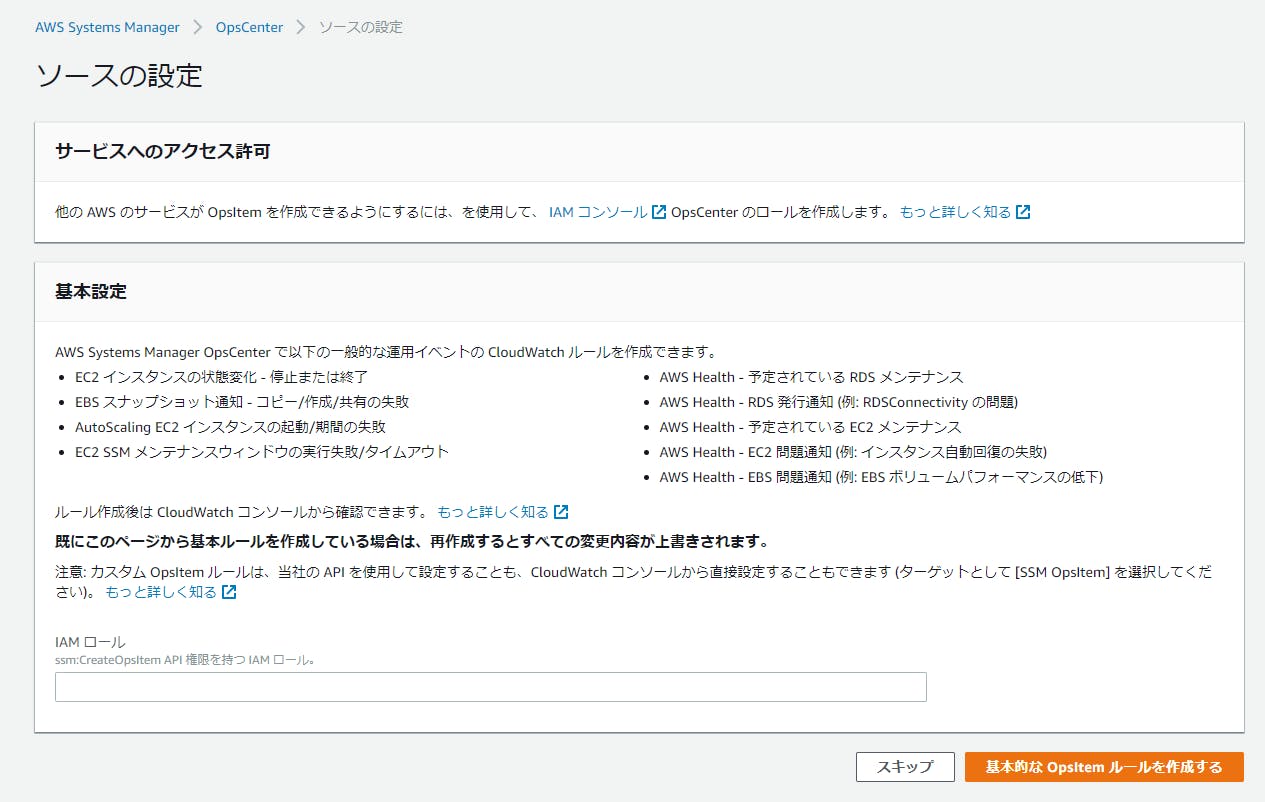Click the ソースの設定 page heading

click(119, 76)
